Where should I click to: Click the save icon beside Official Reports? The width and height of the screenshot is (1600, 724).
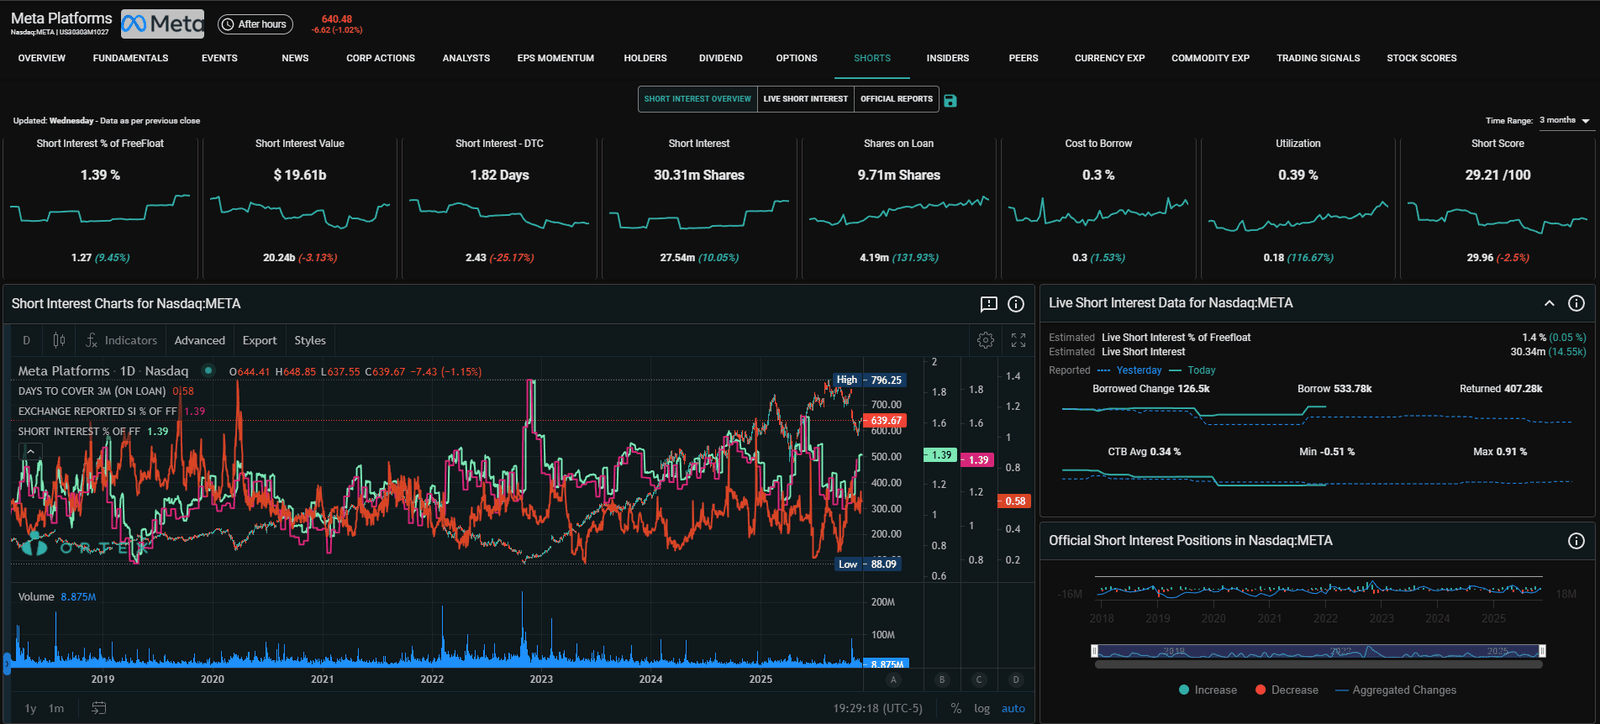tap(950, 100)
